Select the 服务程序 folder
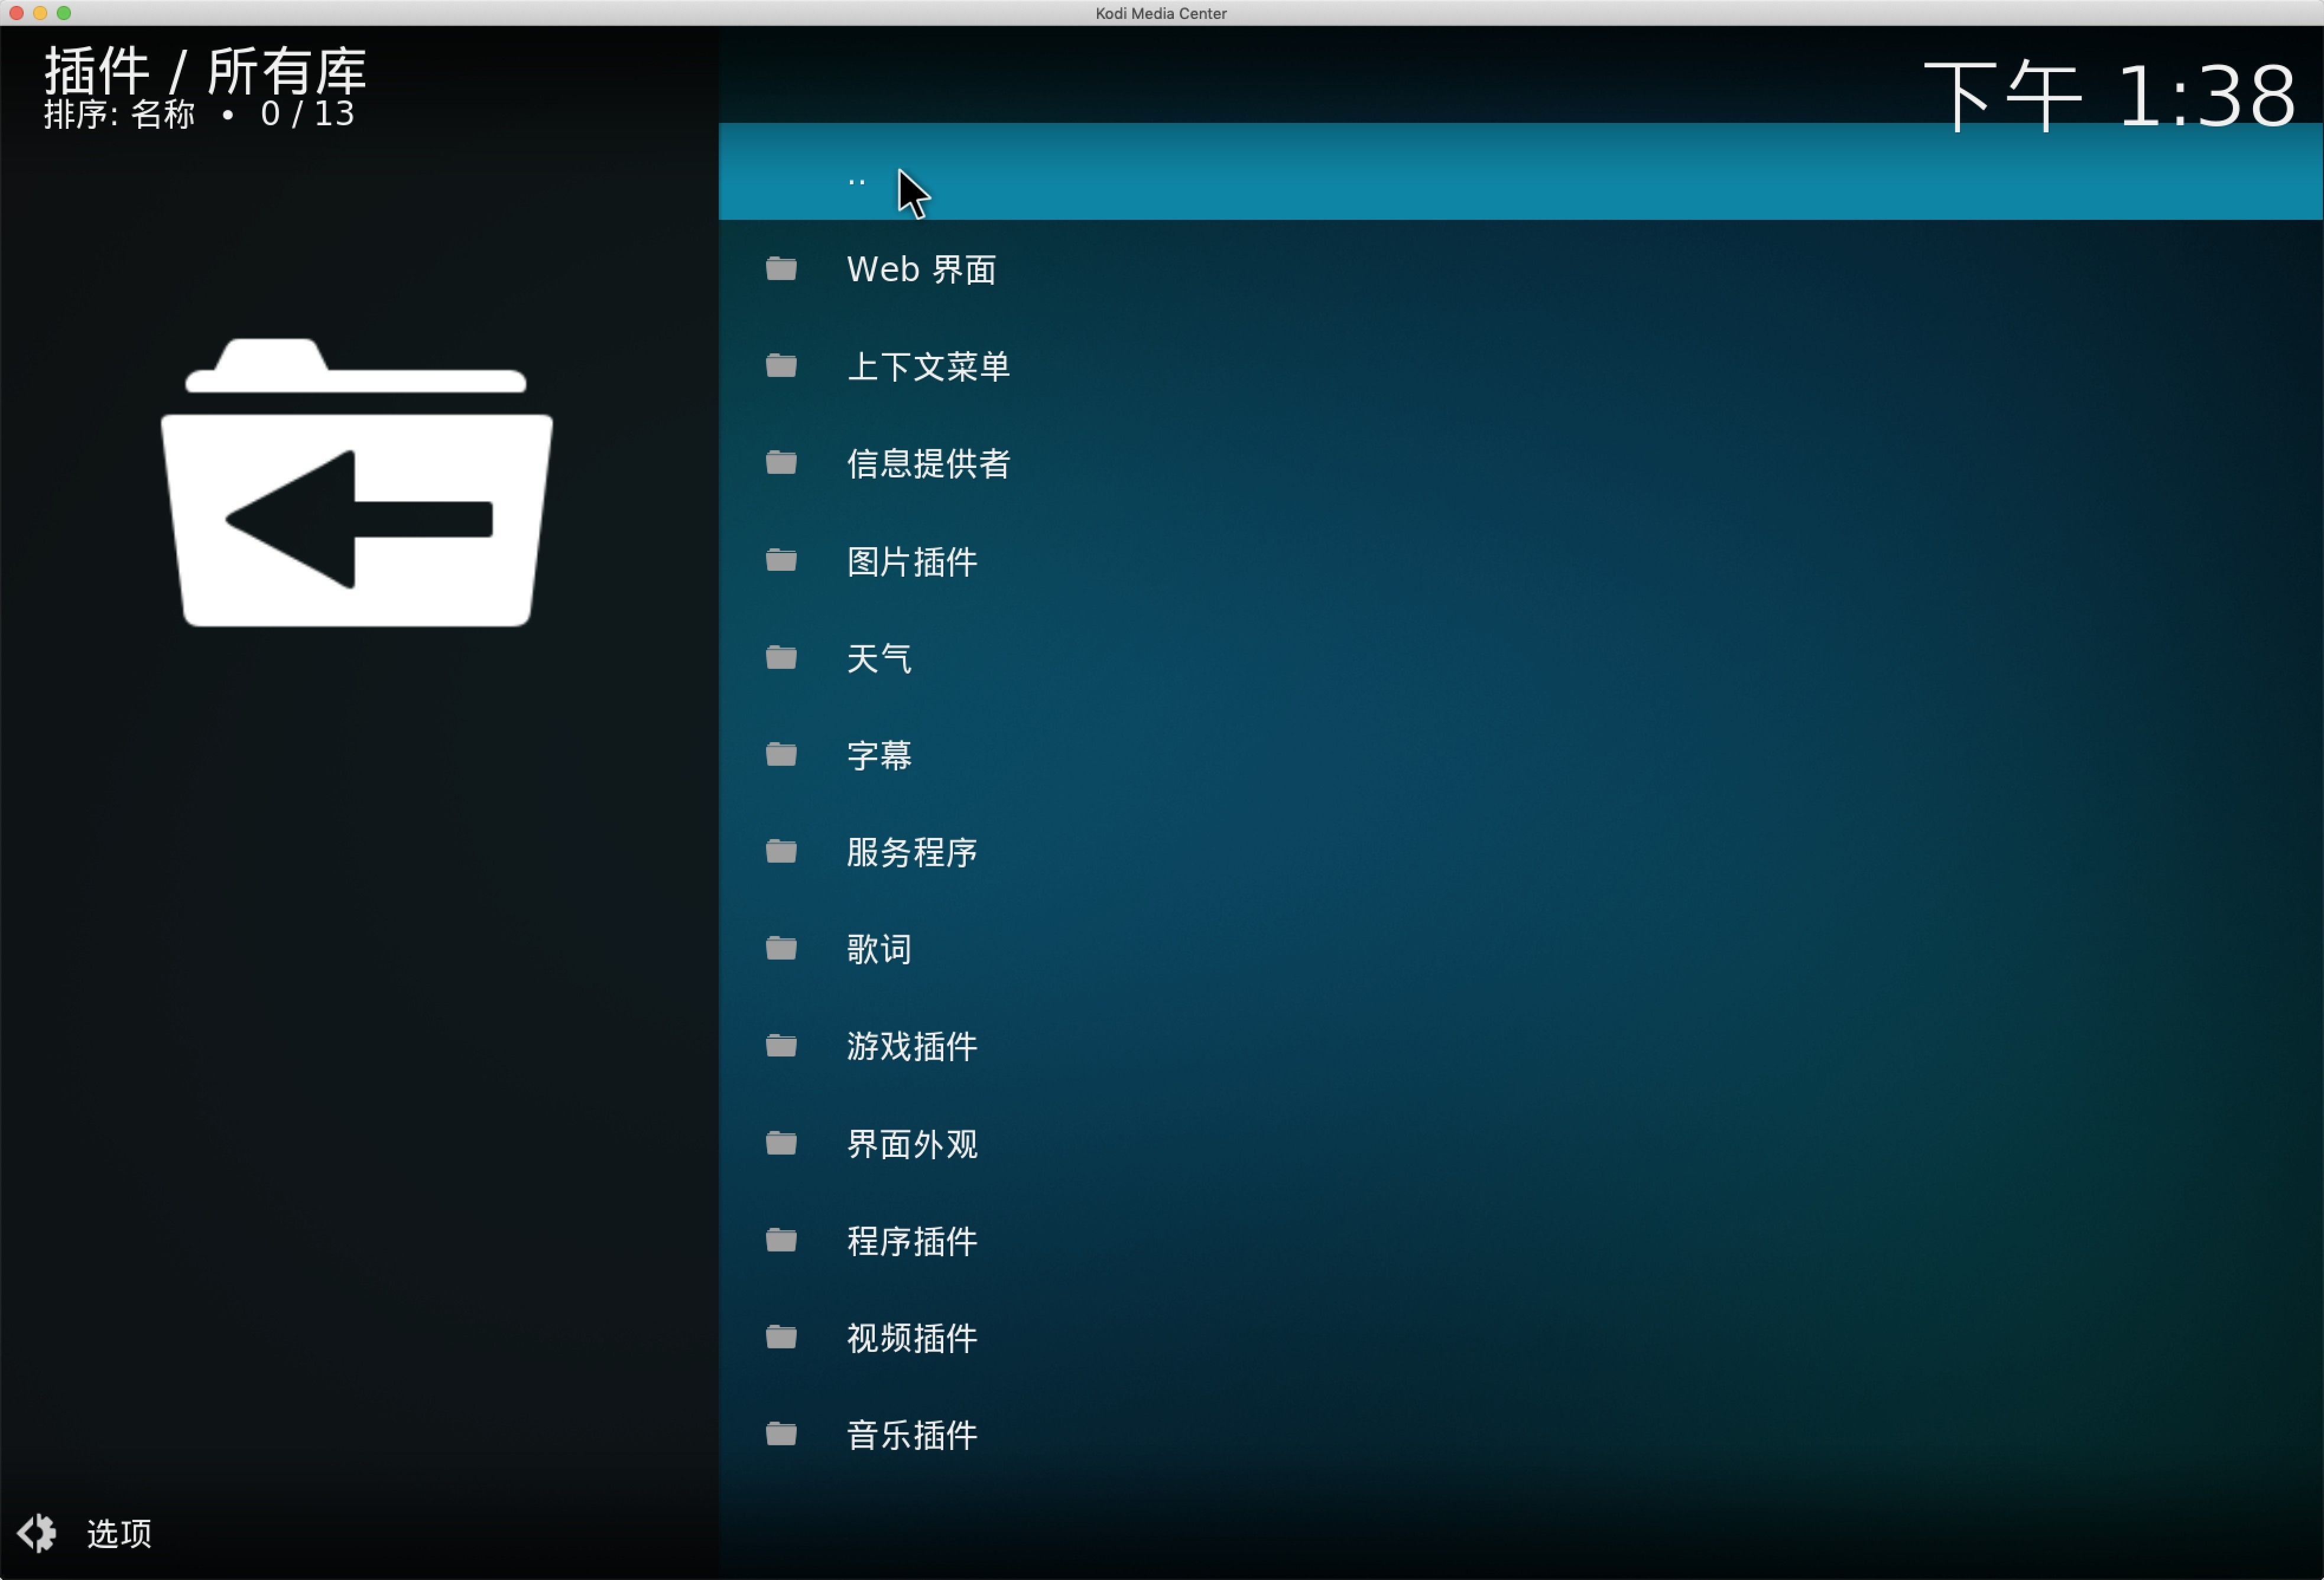Viewport: 2324px width, 1580px height. (912, 852)
